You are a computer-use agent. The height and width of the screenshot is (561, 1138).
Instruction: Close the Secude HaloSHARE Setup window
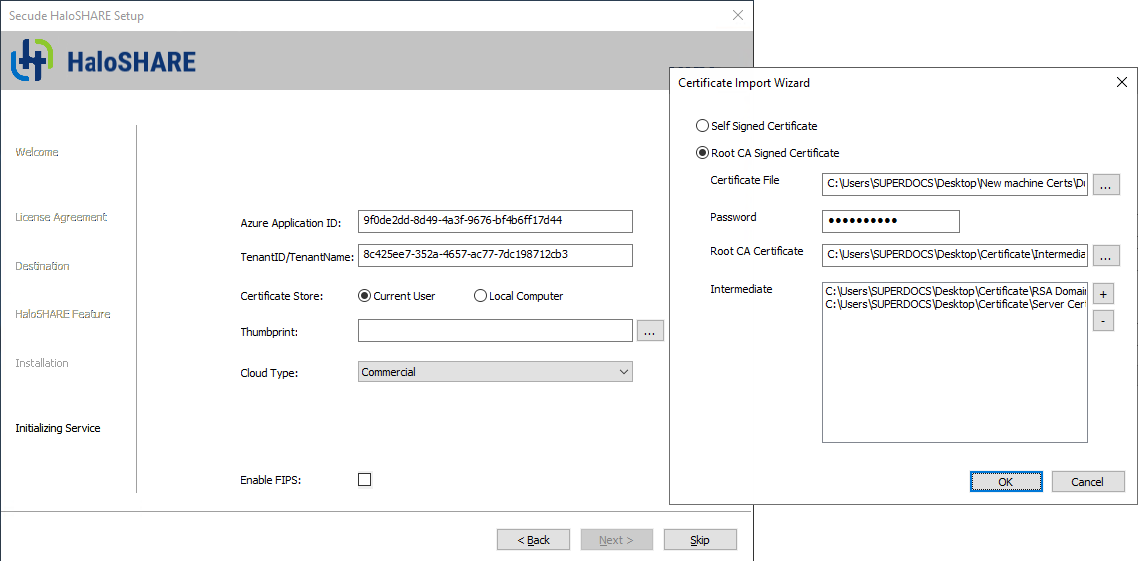tap(737, 15)
